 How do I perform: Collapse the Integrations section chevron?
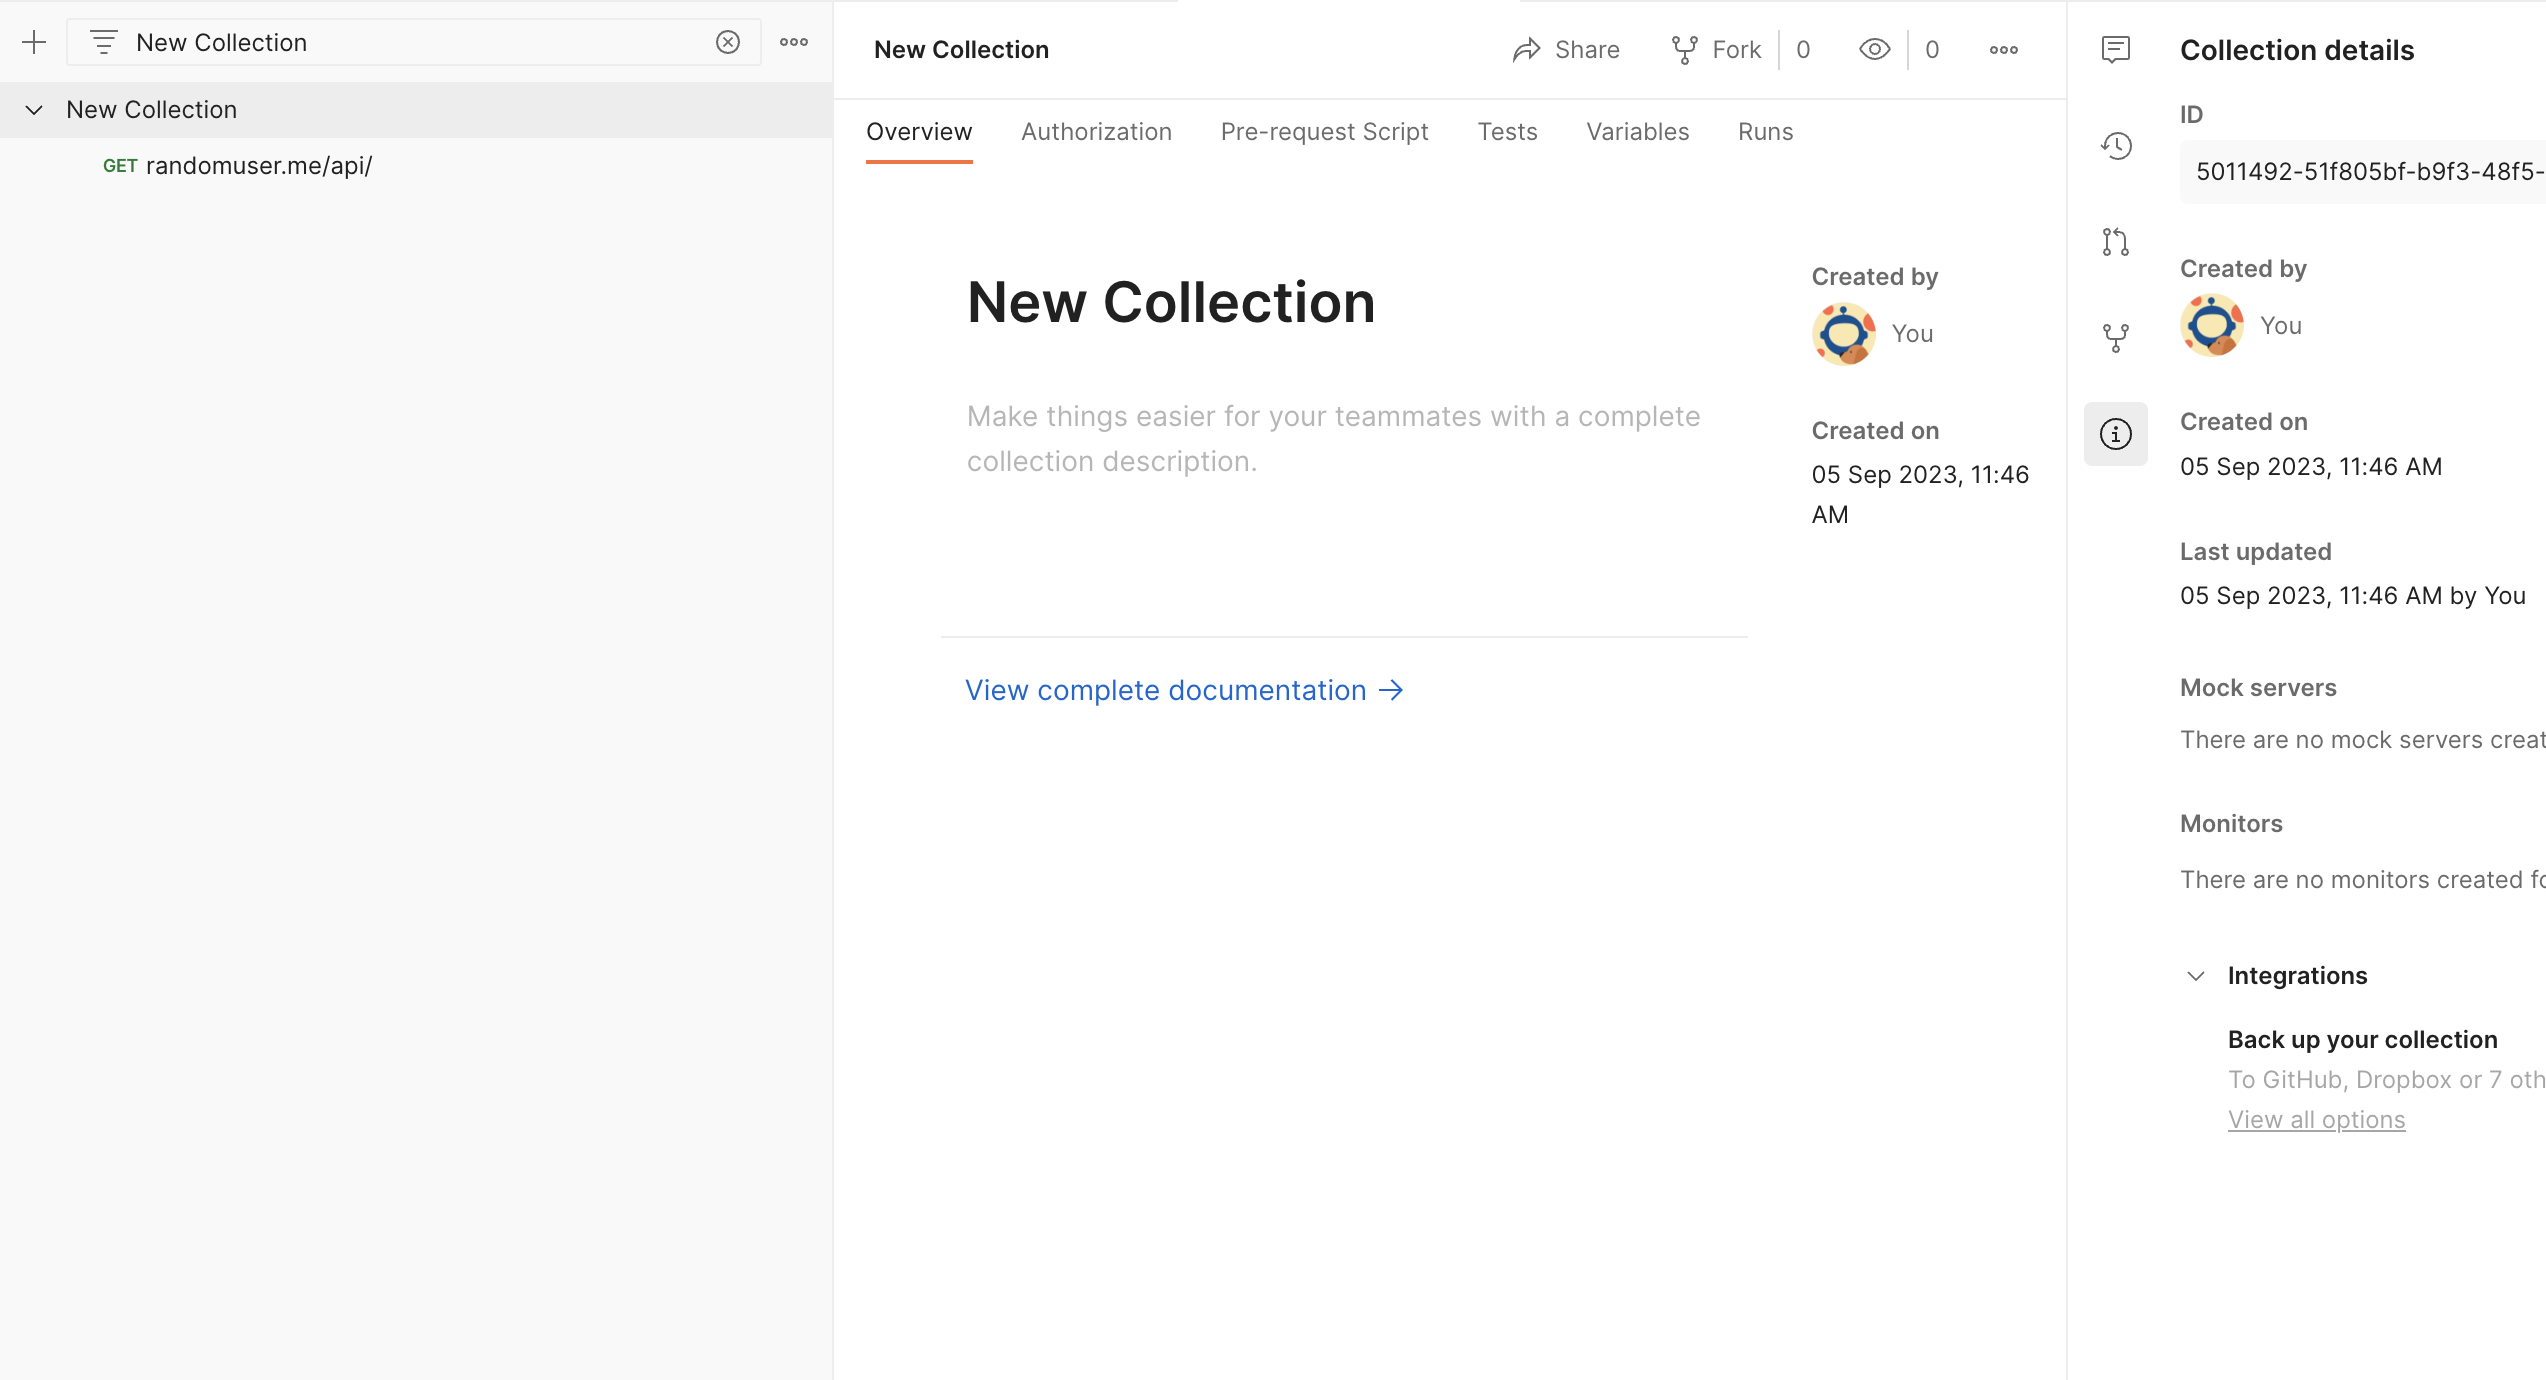tap(2196, 976)
